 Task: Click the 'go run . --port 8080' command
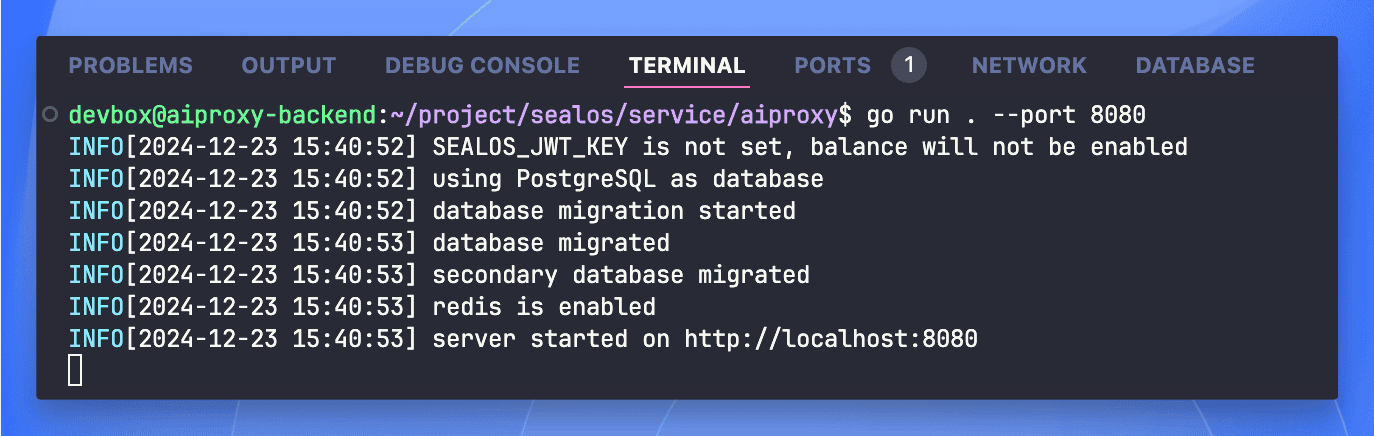[1005, 115]
